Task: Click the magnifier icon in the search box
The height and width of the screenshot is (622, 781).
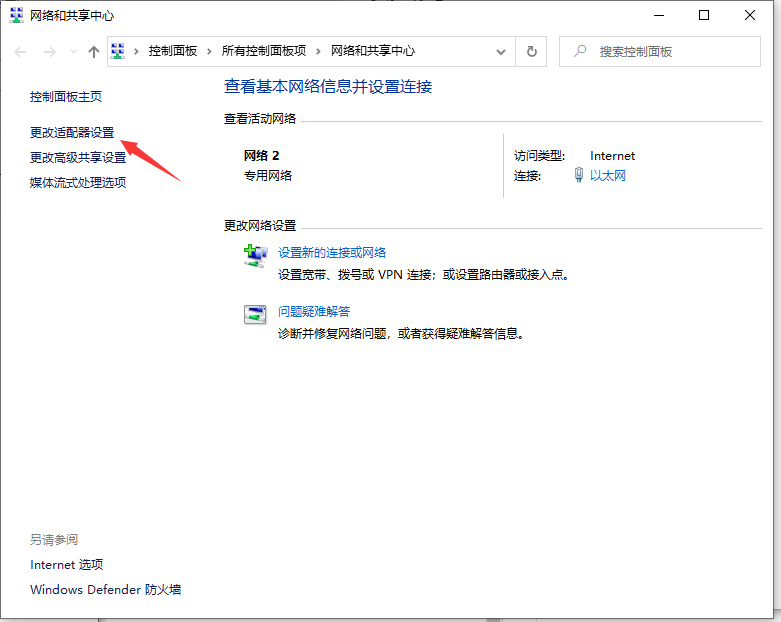Action: [x=579, y=51]
